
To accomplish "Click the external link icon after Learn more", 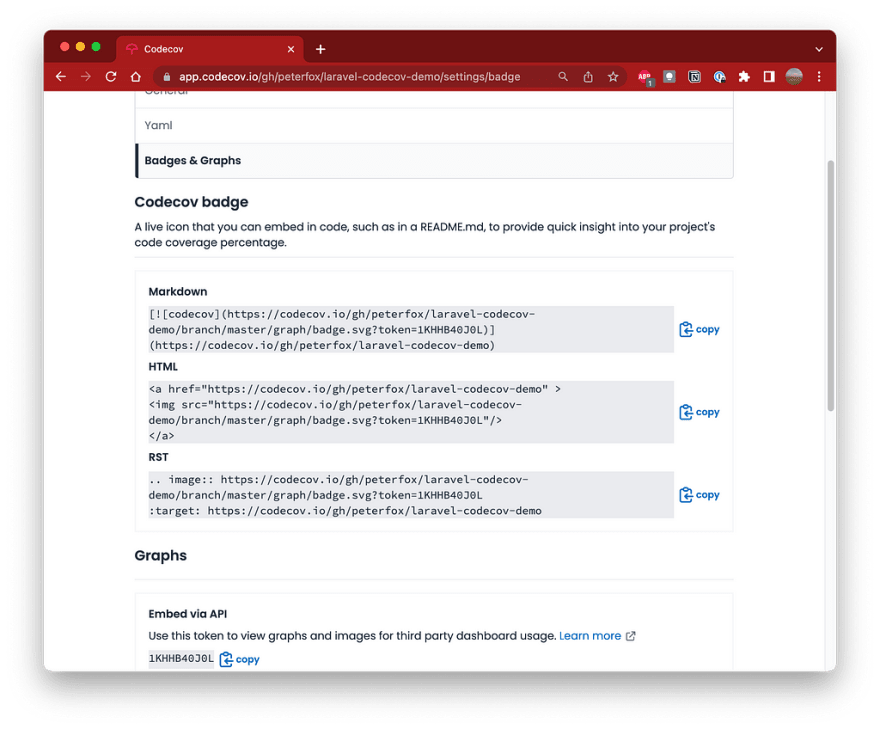I will [x=631, y=636].
